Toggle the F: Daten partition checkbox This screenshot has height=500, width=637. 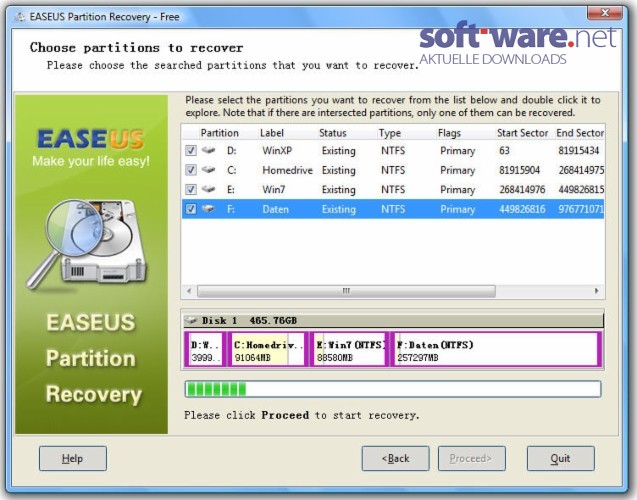(191, 209)
